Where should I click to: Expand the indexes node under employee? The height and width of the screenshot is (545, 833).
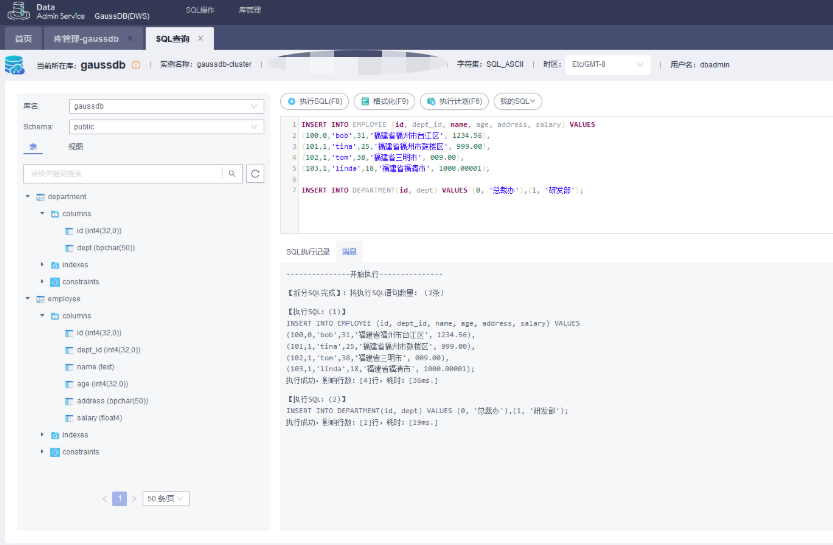(x=42, y=435)
